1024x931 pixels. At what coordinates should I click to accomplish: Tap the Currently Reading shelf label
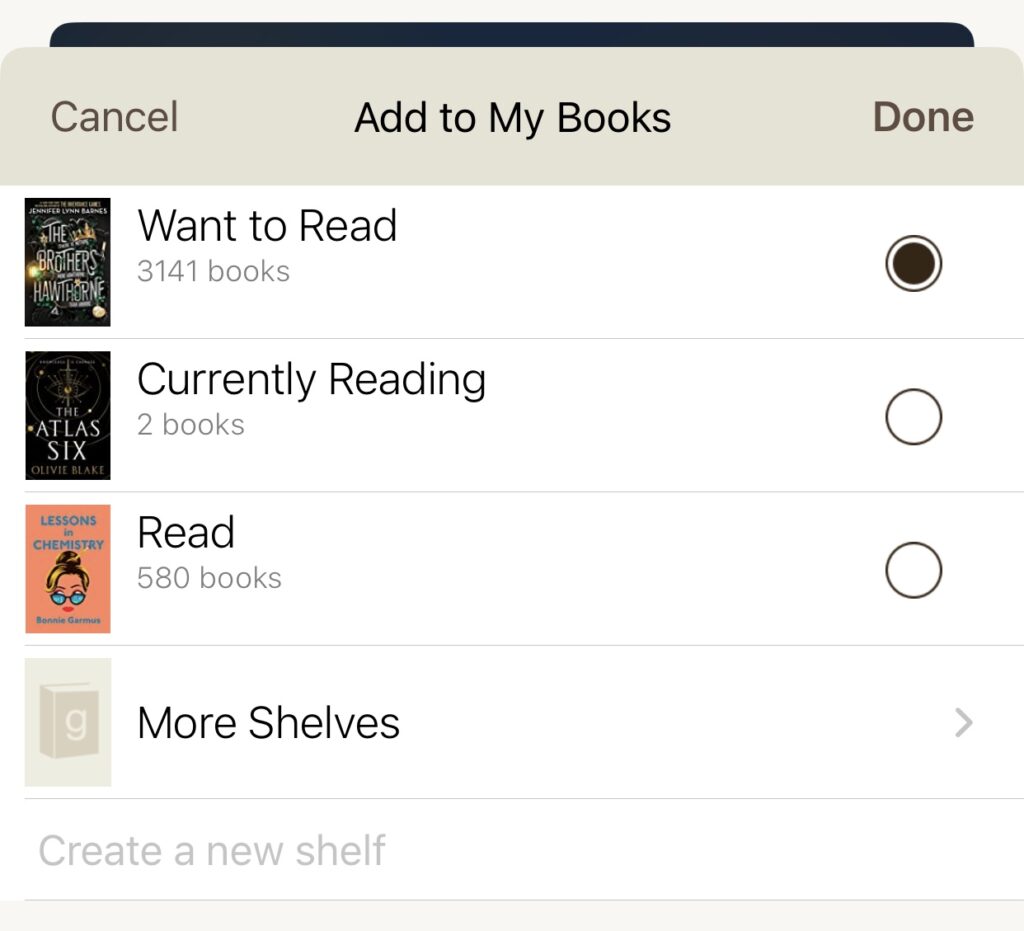click(311, 380)
